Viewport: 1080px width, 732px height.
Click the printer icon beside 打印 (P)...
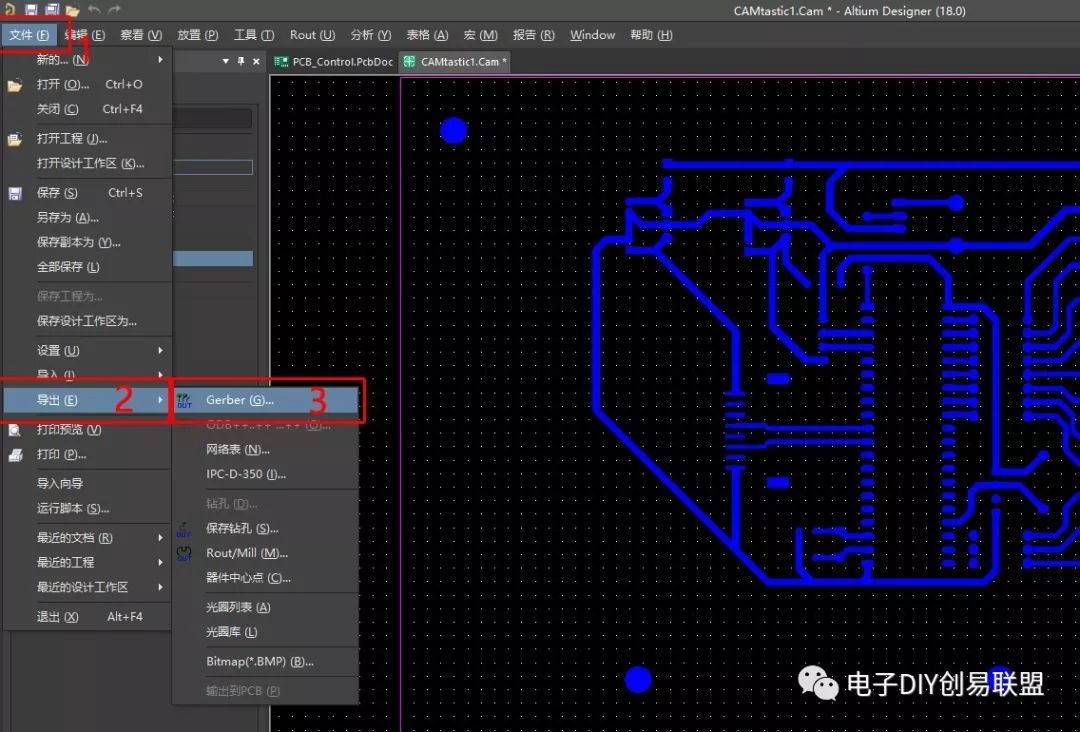click(14, 455)
